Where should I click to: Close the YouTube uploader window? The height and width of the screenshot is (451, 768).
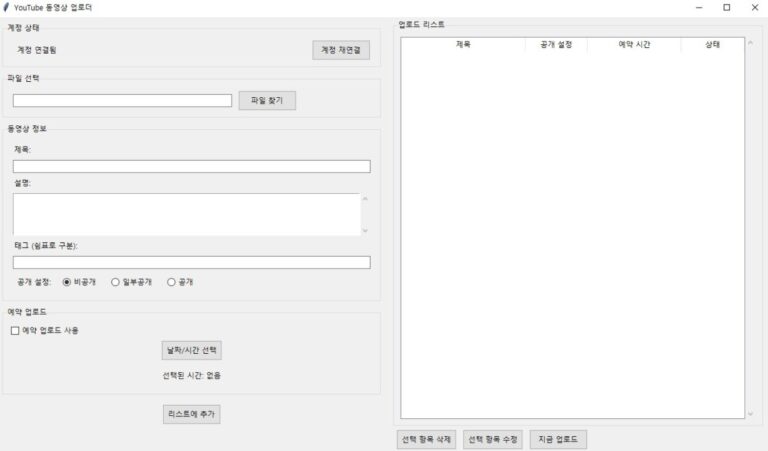(755, 7)
